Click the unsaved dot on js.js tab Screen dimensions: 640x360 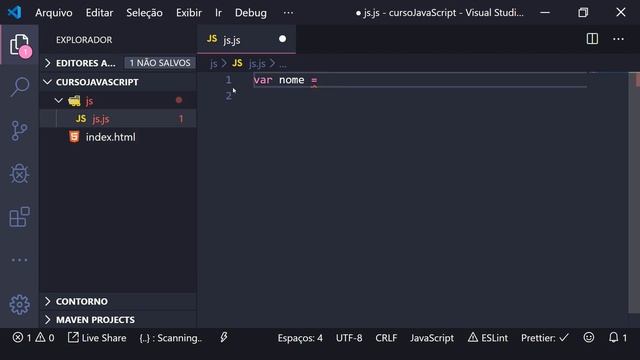282,39
